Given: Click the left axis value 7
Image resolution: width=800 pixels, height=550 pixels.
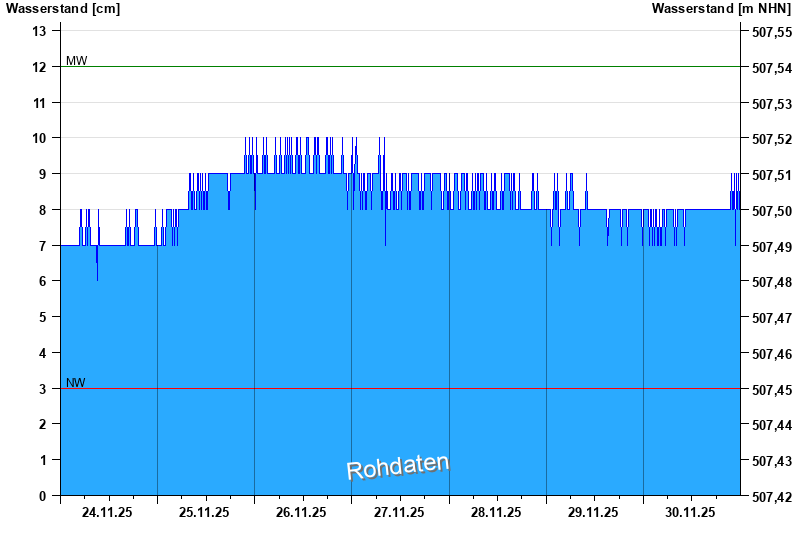Looking at the screenshot, I should tap(42, 246).
